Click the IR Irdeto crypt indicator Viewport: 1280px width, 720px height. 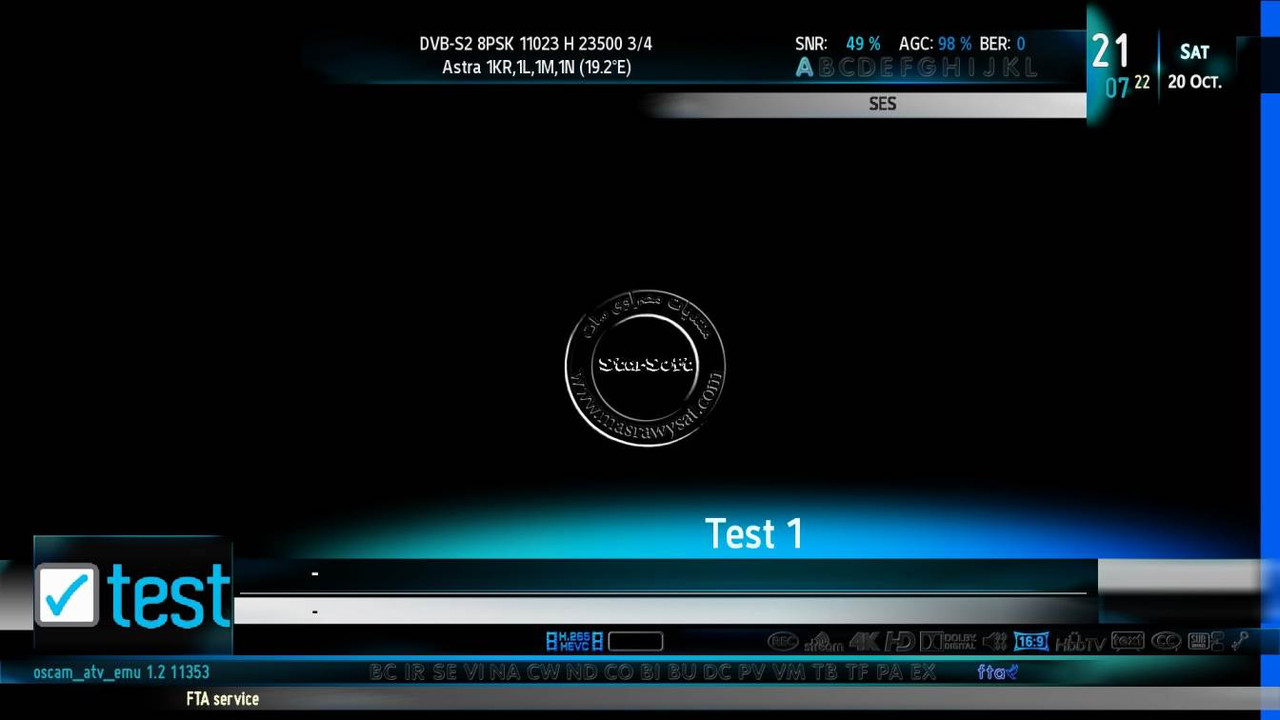click(x=415, y=672)
